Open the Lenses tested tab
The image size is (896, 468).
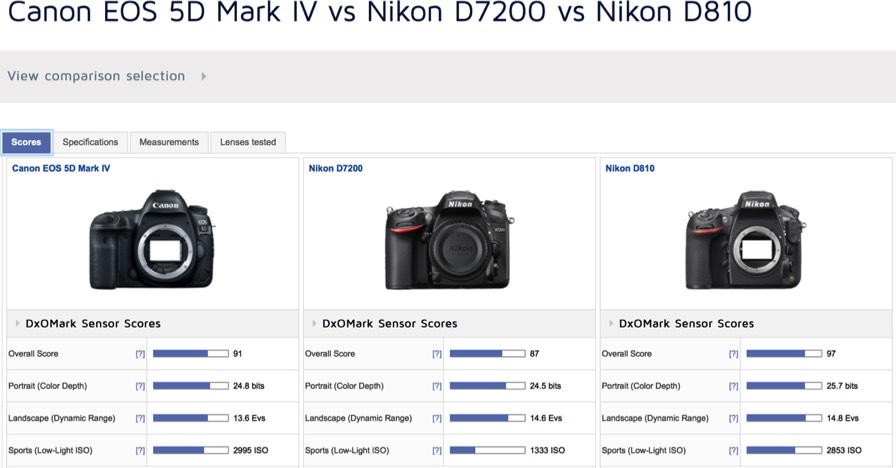tap(248, 142)
